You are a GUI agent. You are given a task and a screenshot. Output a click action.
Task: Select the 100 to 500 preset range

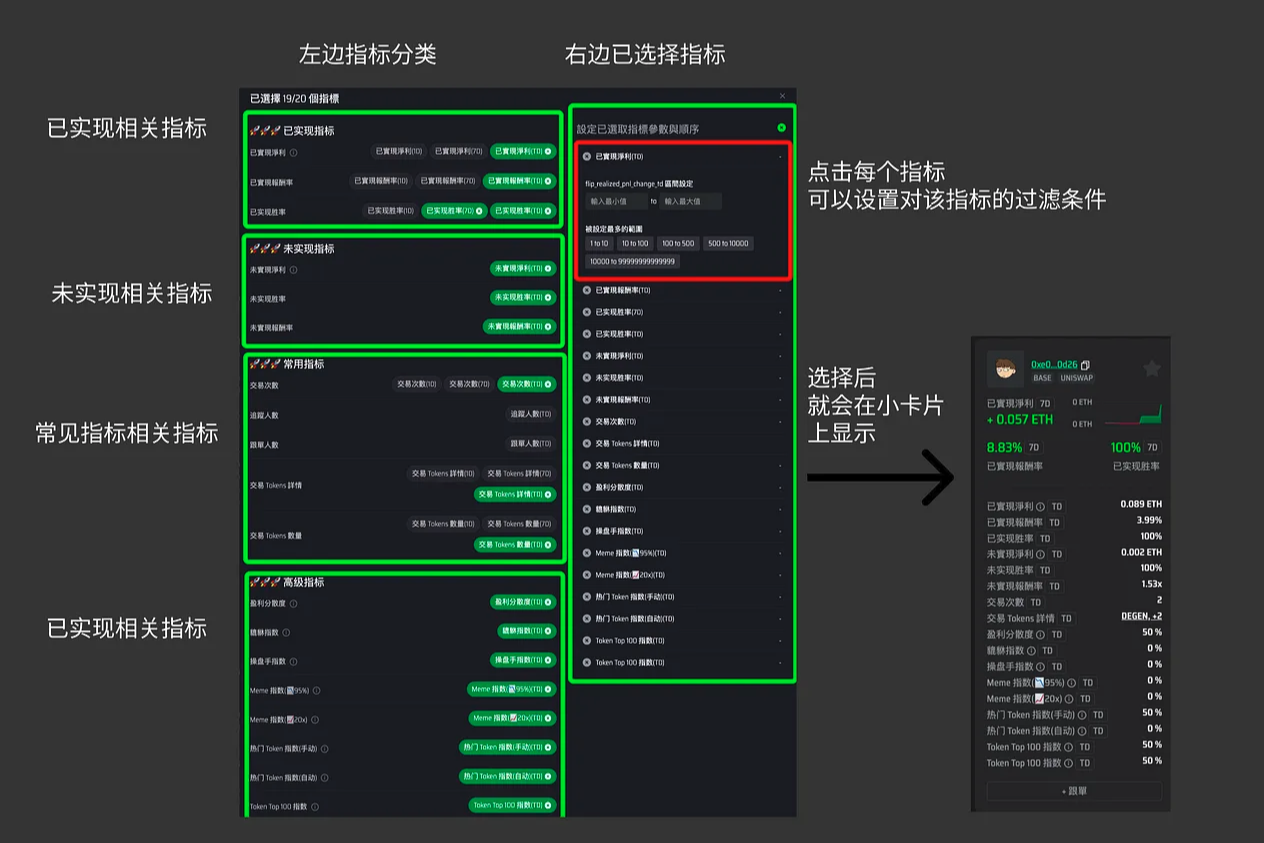pos(676,244)
